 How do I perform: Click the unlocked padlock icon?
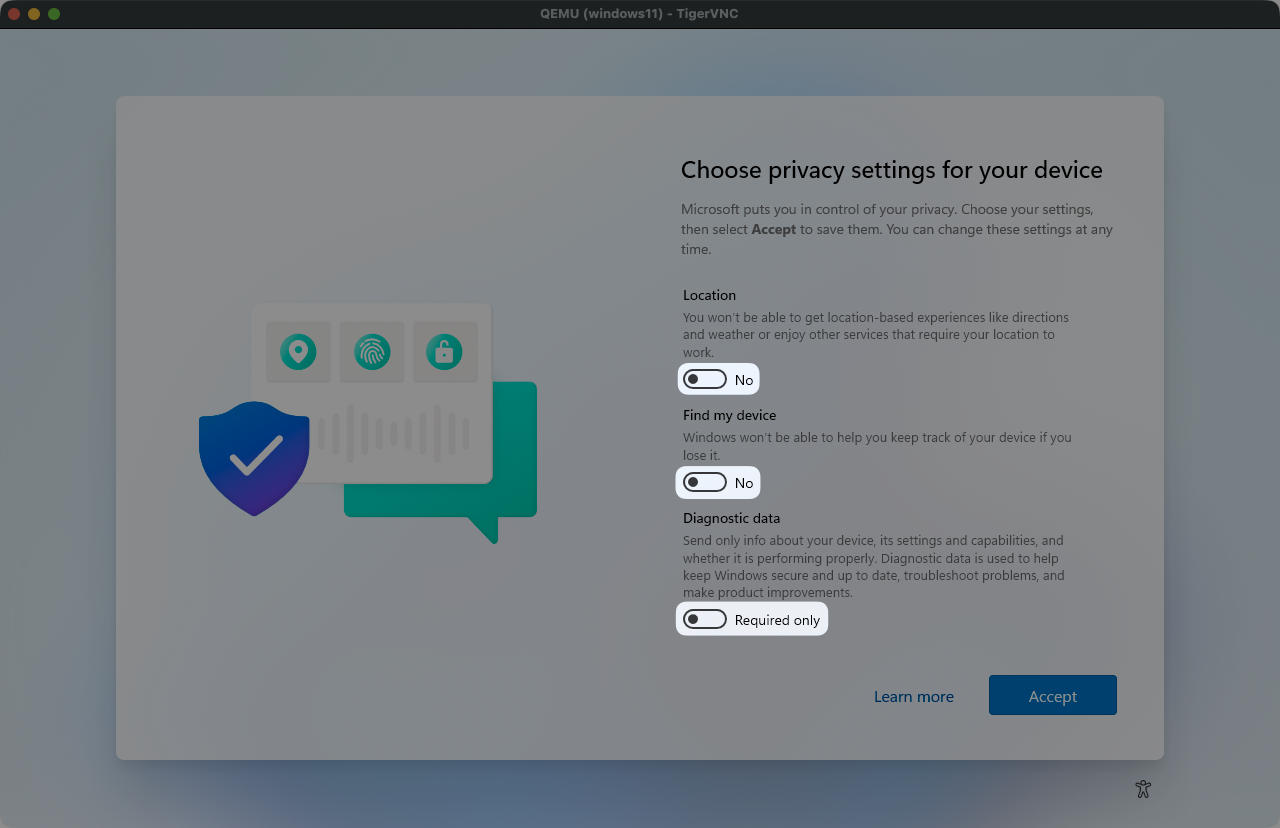[445, 352]
